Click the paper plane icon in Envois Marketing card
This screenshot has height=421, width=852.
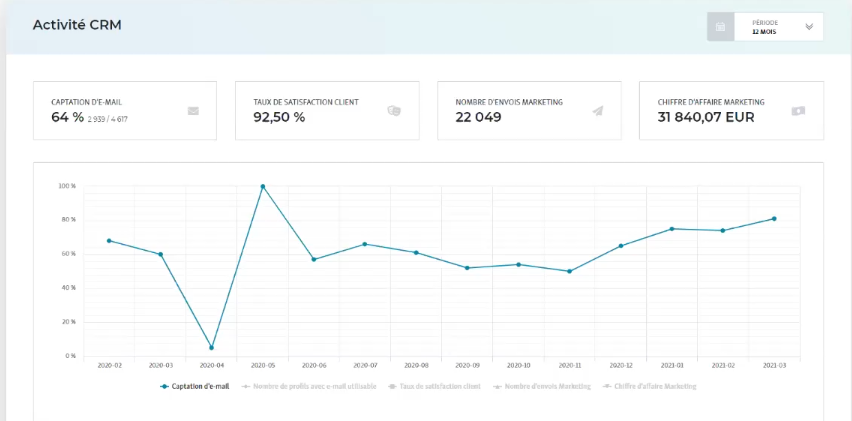pos(597,111)
